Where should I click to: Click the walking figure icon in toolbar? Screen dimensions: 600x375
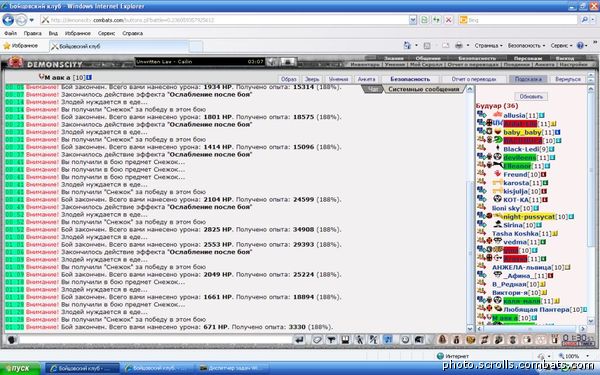tap(359, 340)
